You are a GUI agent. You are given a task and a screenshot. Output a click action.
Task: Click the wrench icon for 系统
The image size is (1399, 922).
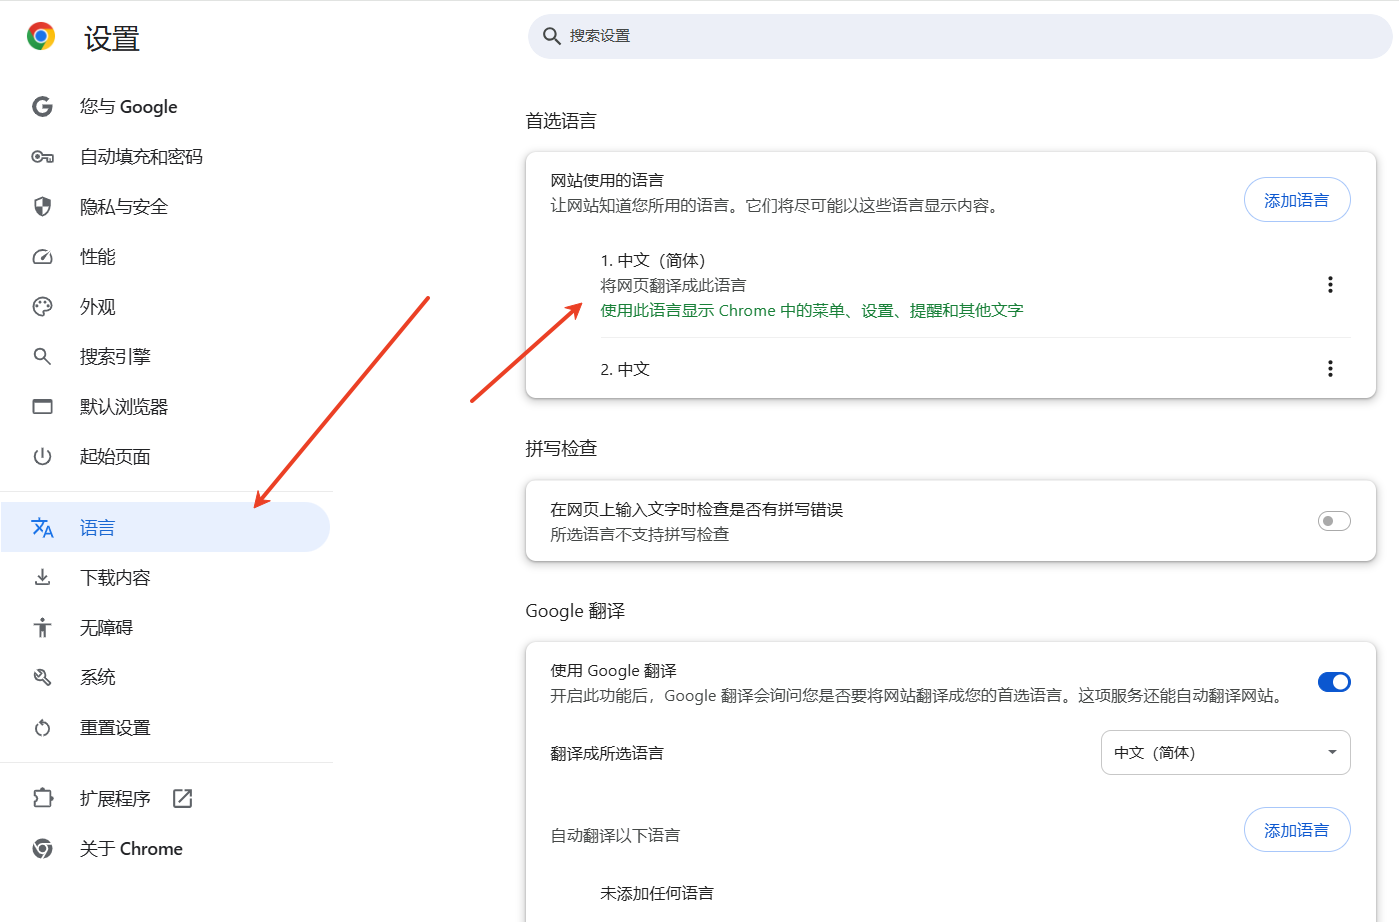coord(42,677)
